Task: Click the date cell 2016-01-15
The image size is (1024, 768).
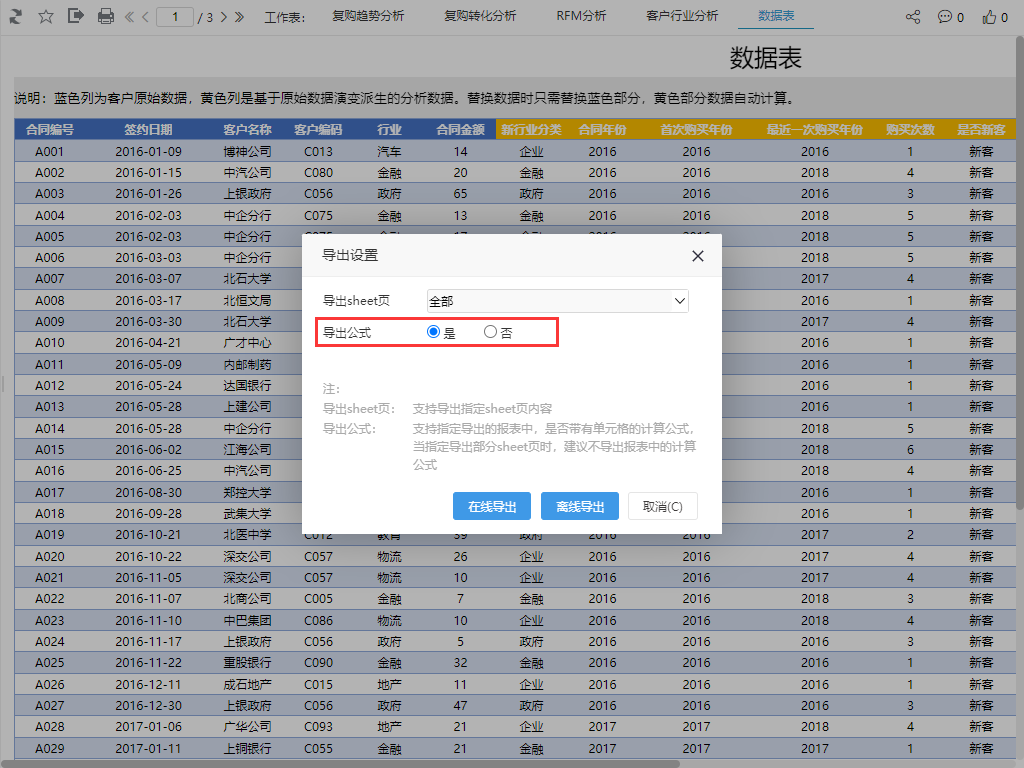Action: click(148, 172)
